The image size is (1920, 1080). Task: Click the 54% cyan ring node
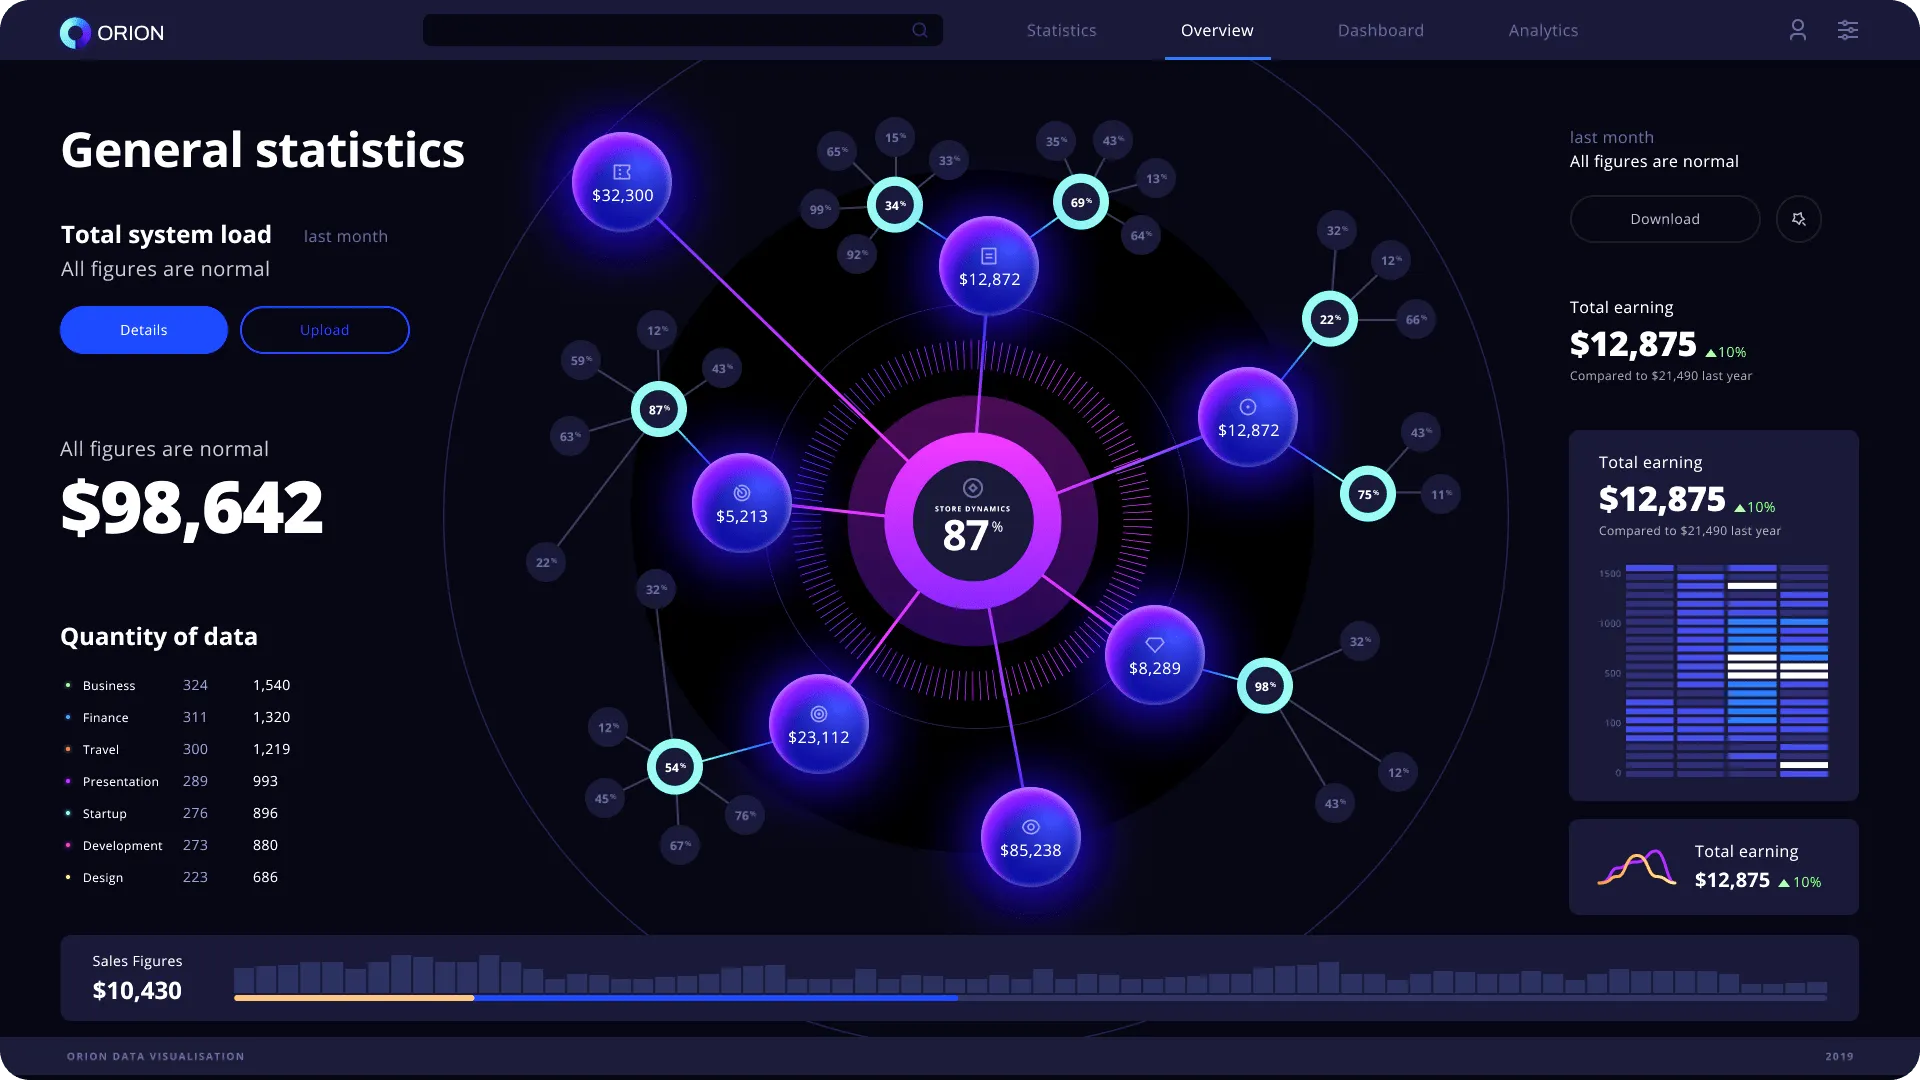click(674, 767)
